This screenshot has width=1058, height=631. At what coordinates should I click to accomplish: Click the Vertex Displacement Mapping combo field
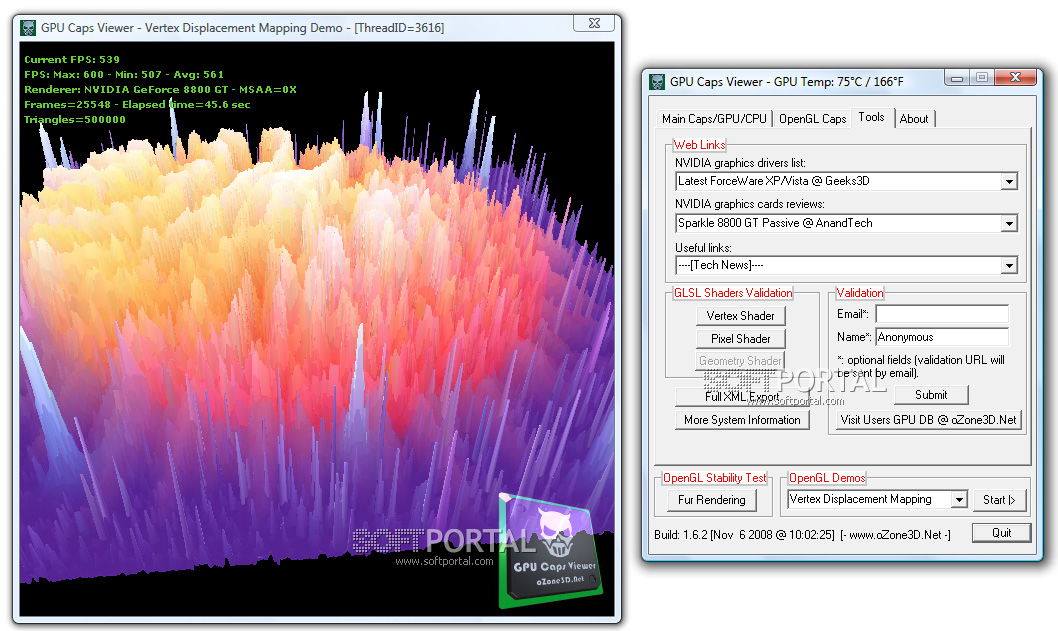pyautogui.click(x=877, y=499)
